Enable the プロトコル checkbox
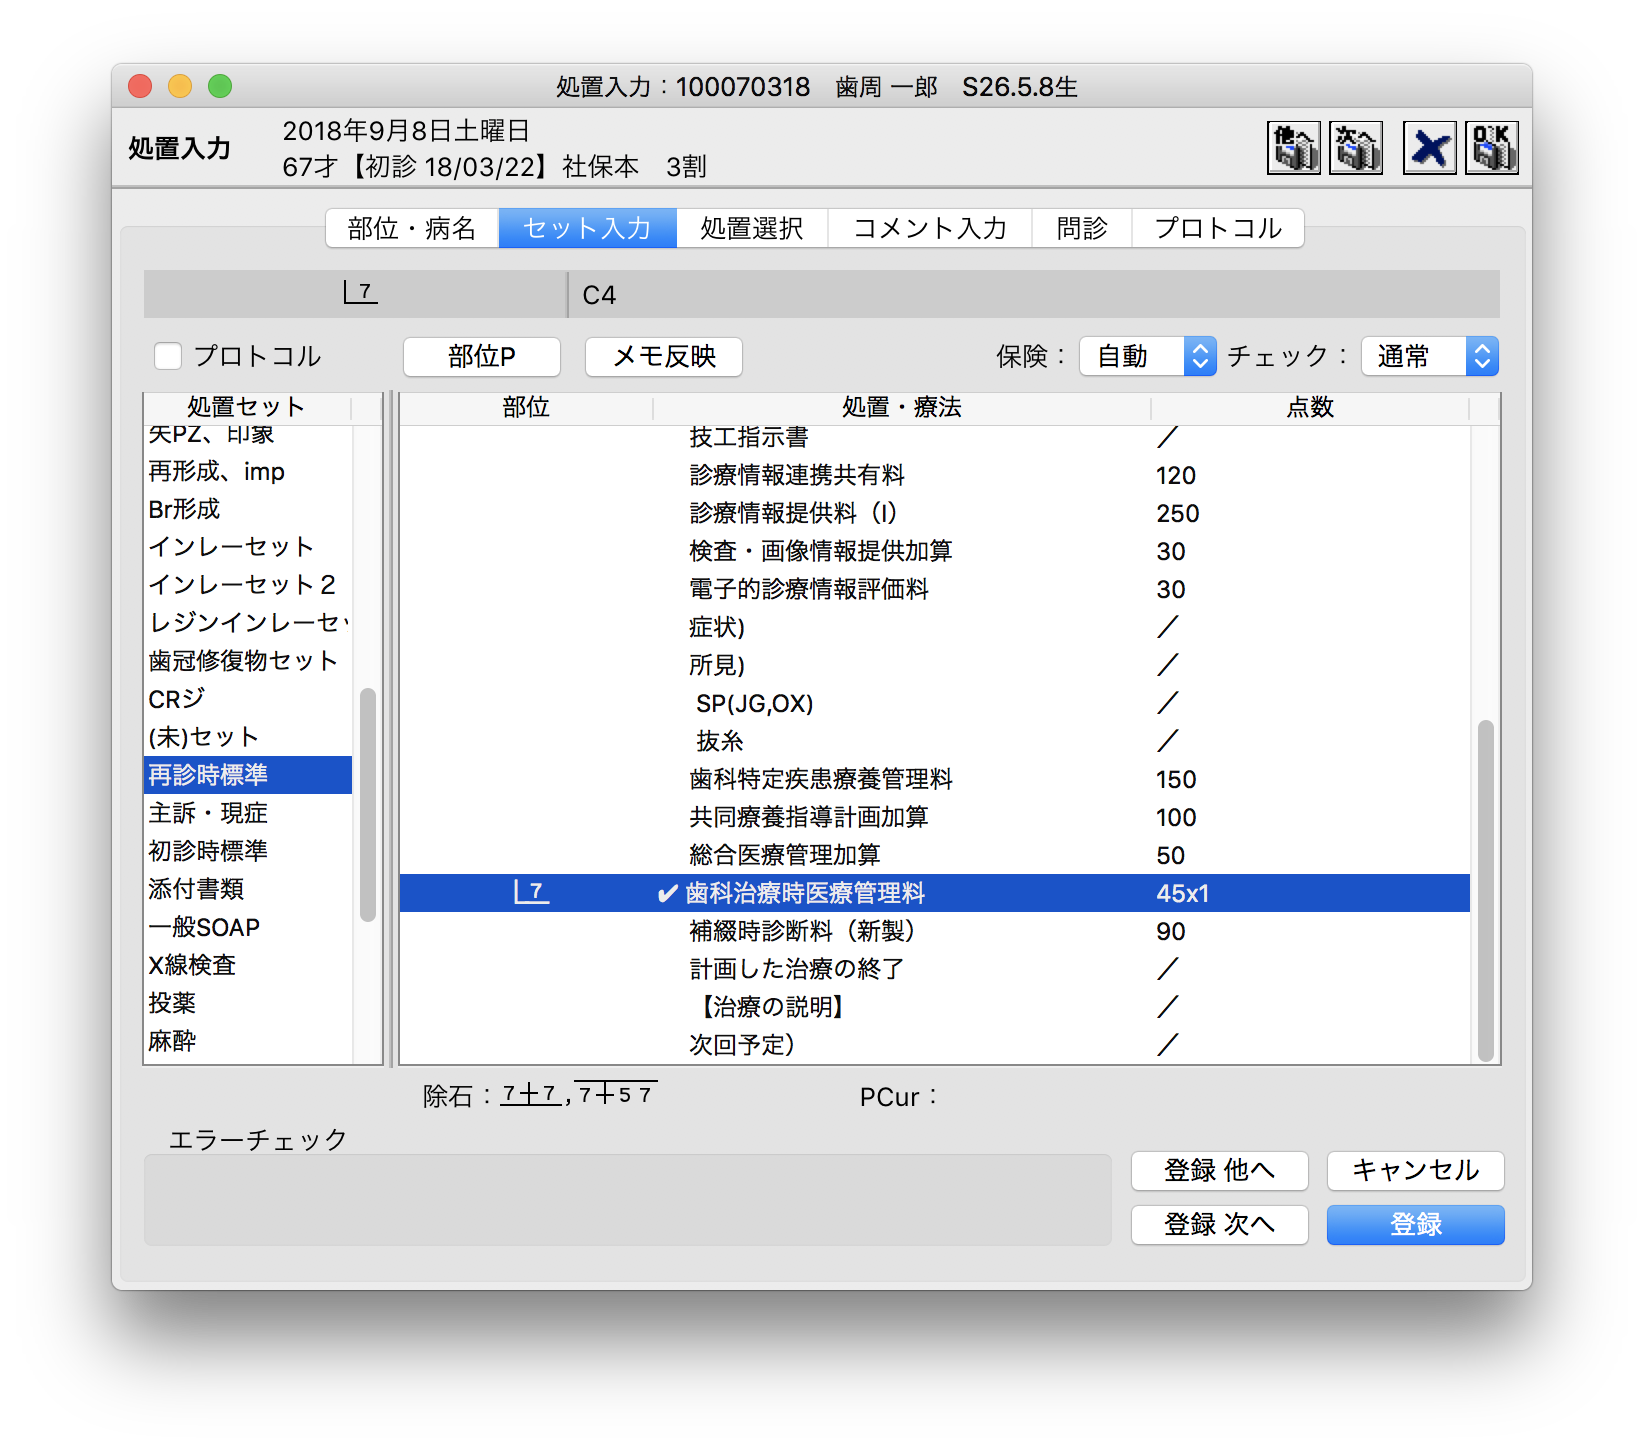 (168, 356)
